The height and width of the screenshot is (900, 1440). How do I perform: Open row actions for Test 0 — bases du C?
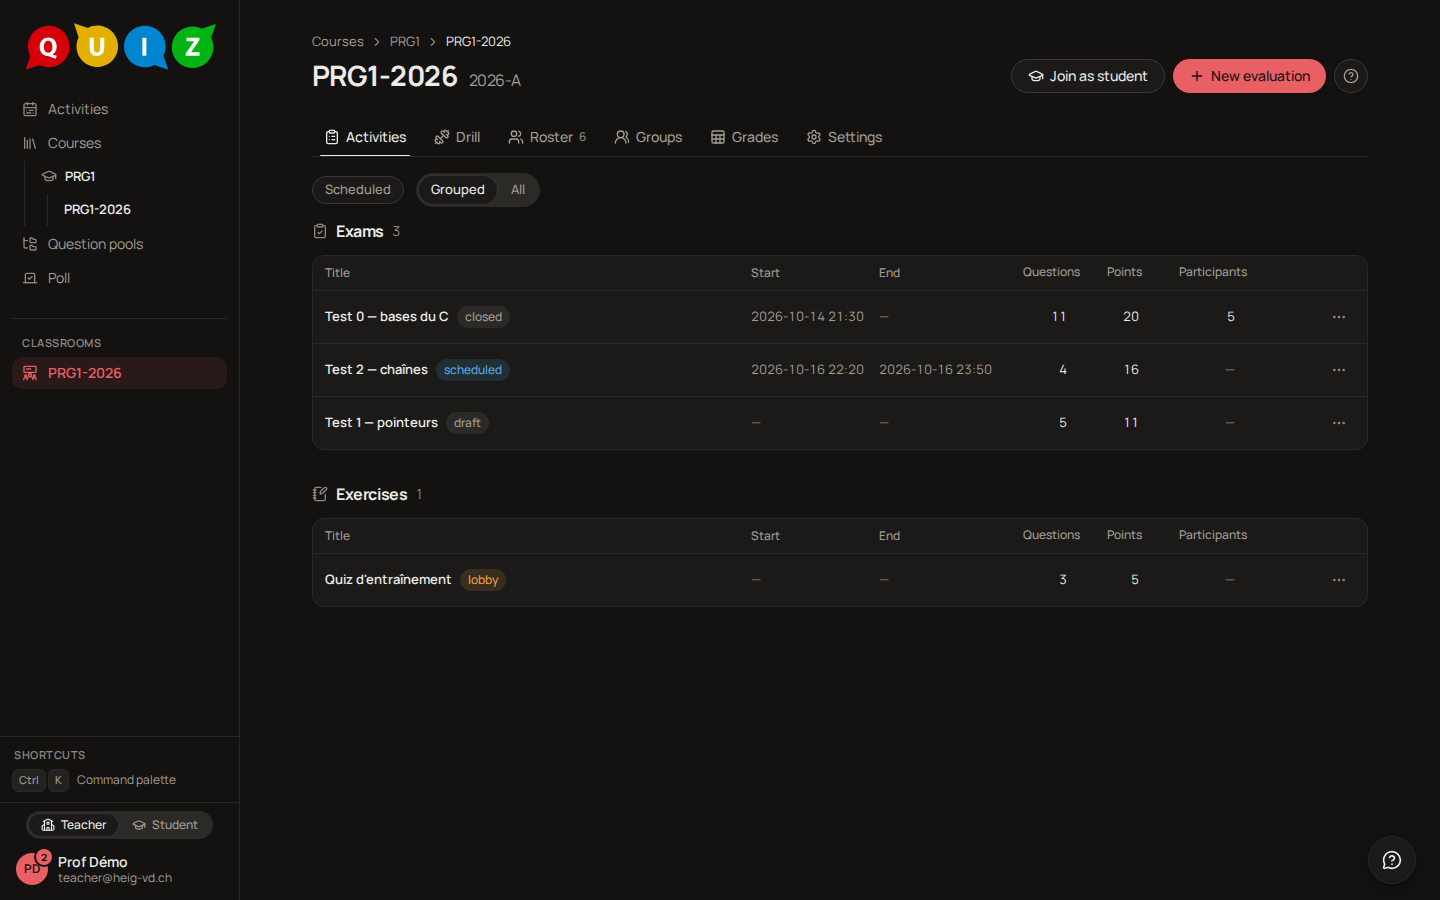tap(1339, 317)
